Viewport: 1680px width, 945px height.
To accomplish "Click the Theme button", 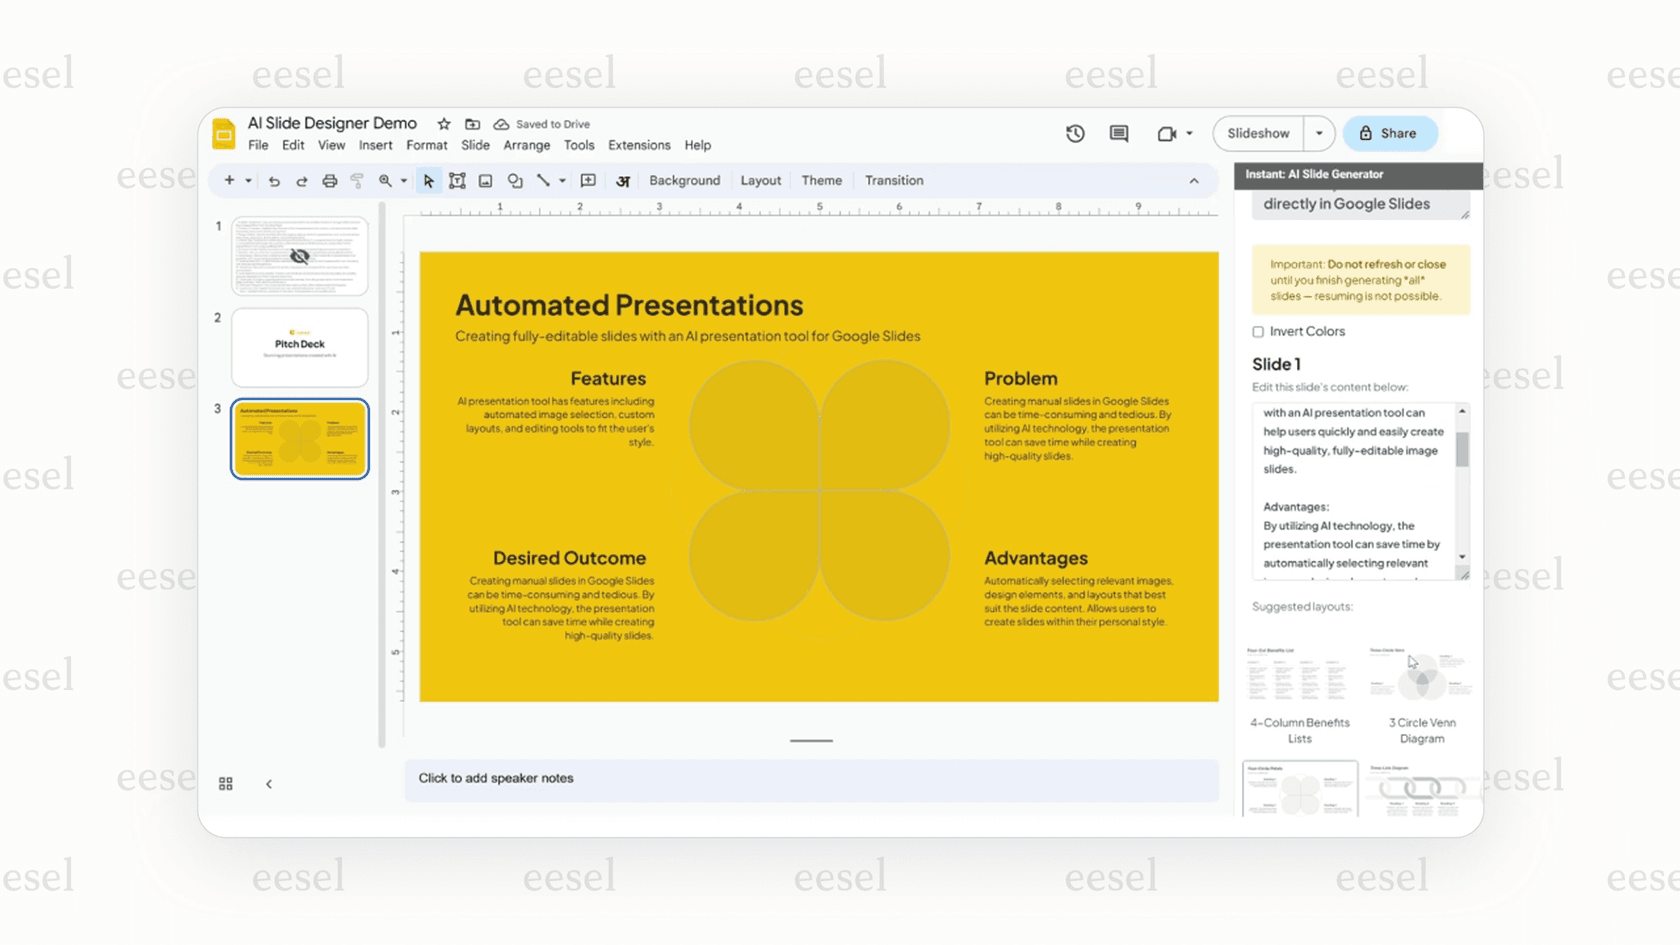I will pyautogui.click(x=821, y=180).
